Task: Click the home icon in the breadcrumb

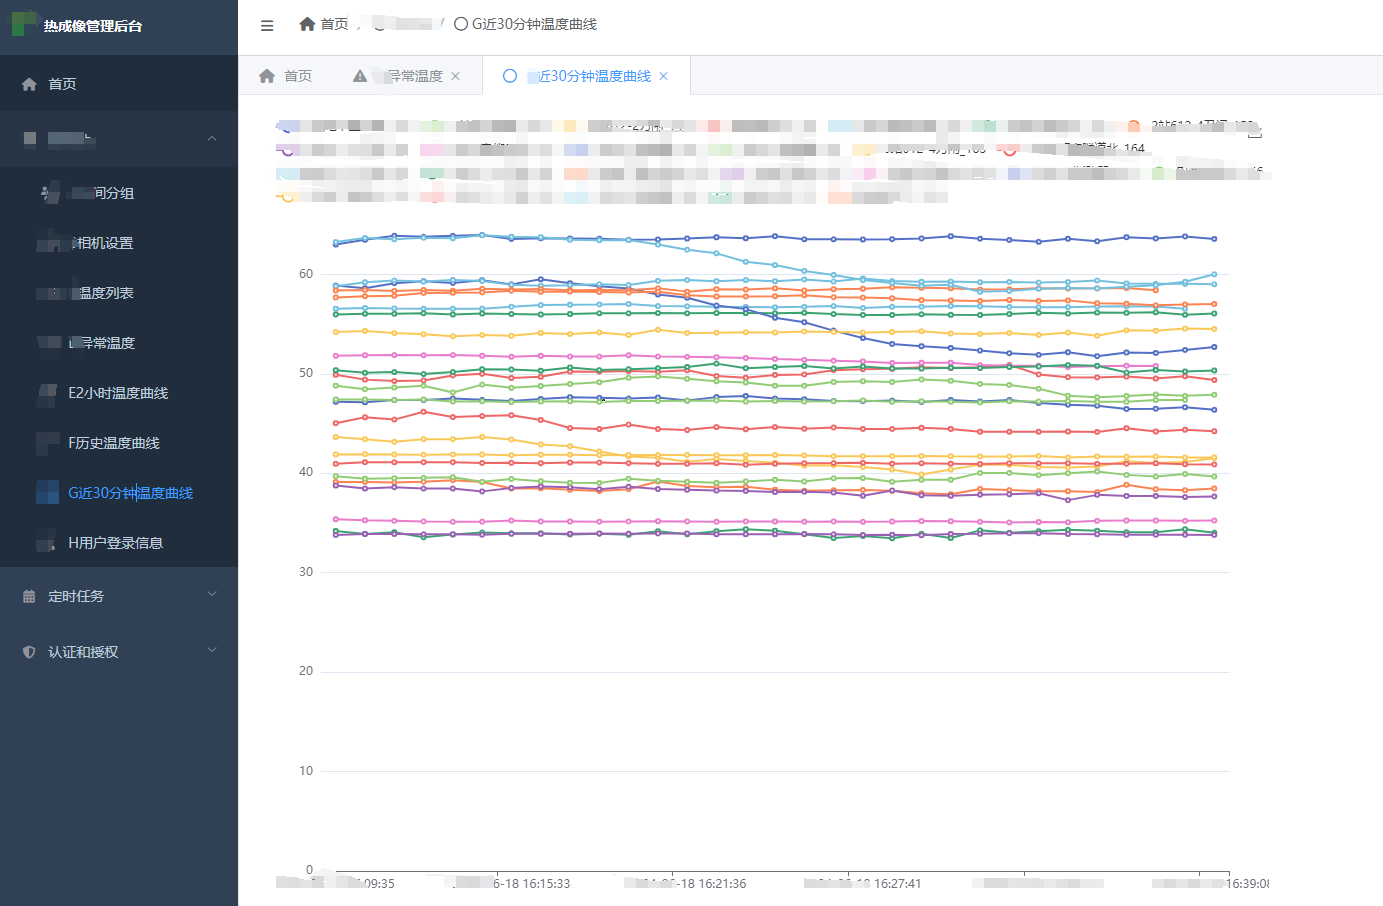Action: click(307, 24)
